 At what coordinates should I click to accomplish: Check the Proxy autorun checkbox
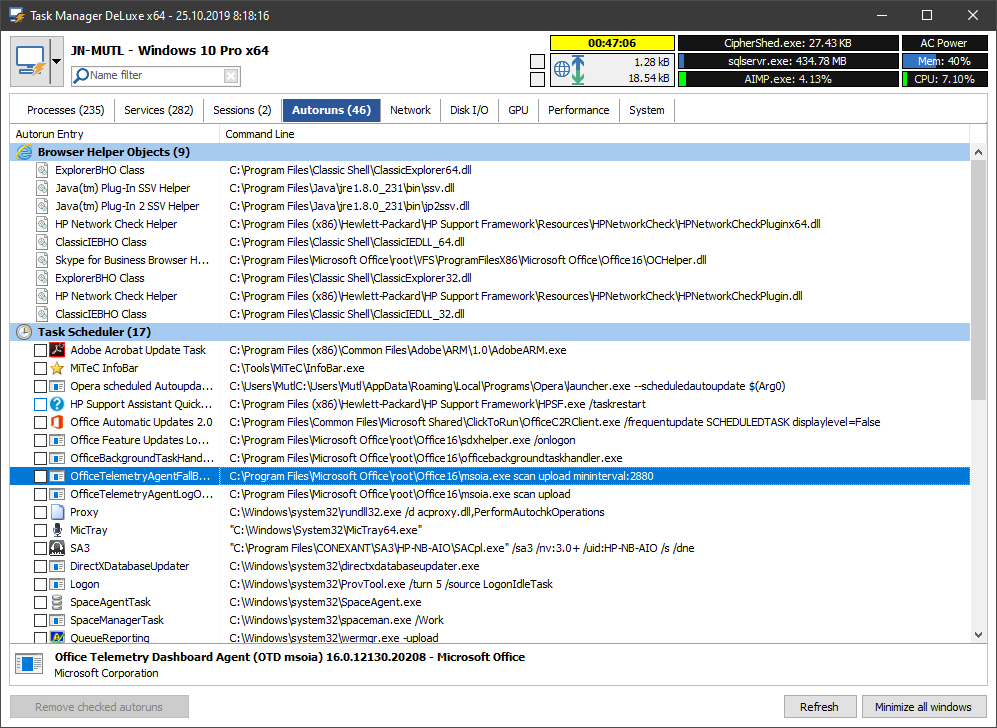(40, 512)
